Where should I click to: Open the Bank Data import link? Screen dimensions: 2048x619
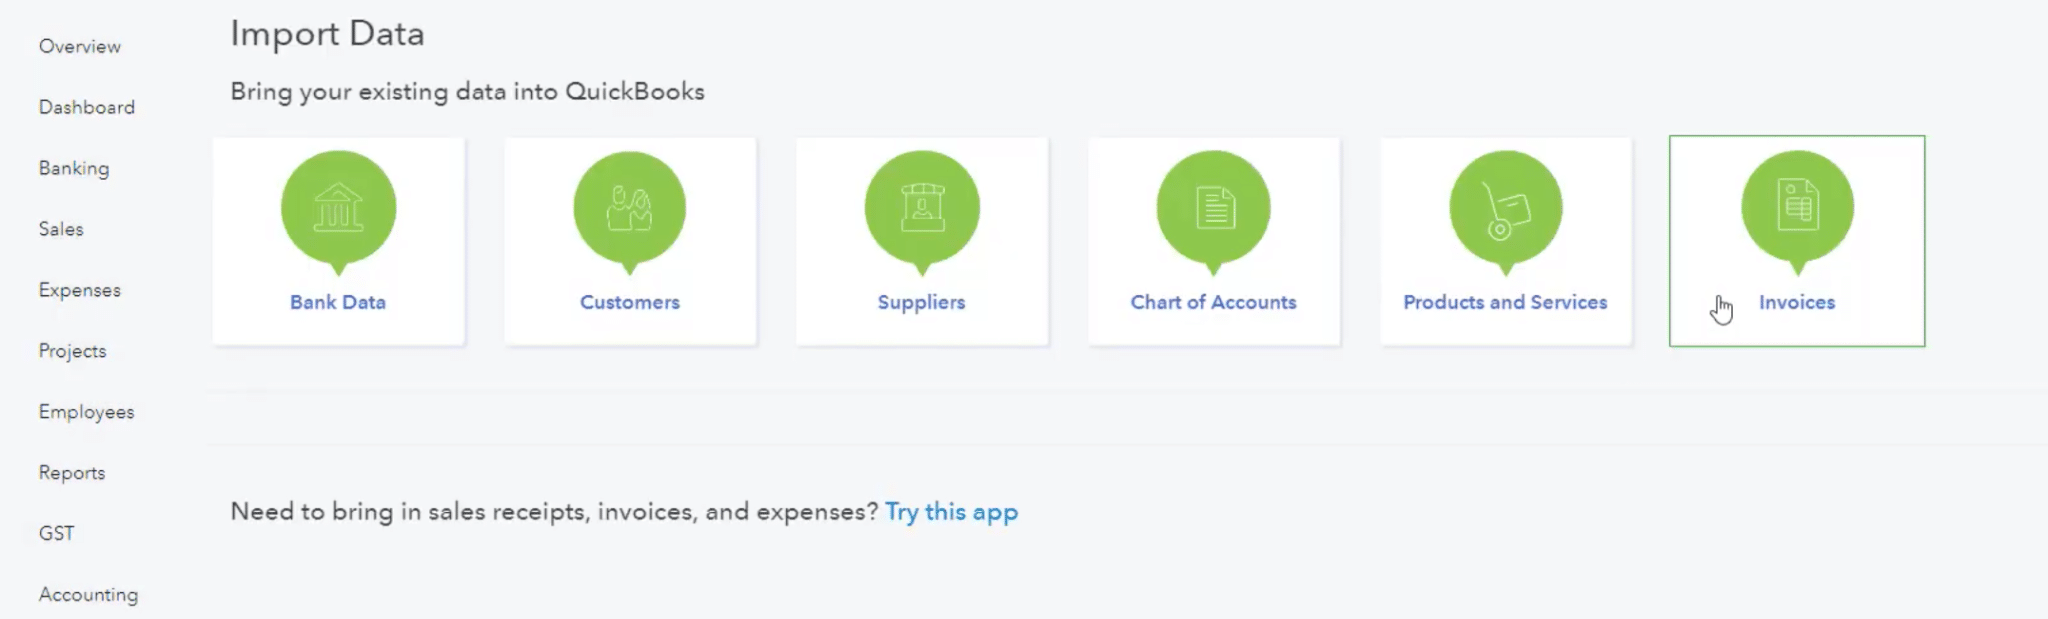(338, 302)
